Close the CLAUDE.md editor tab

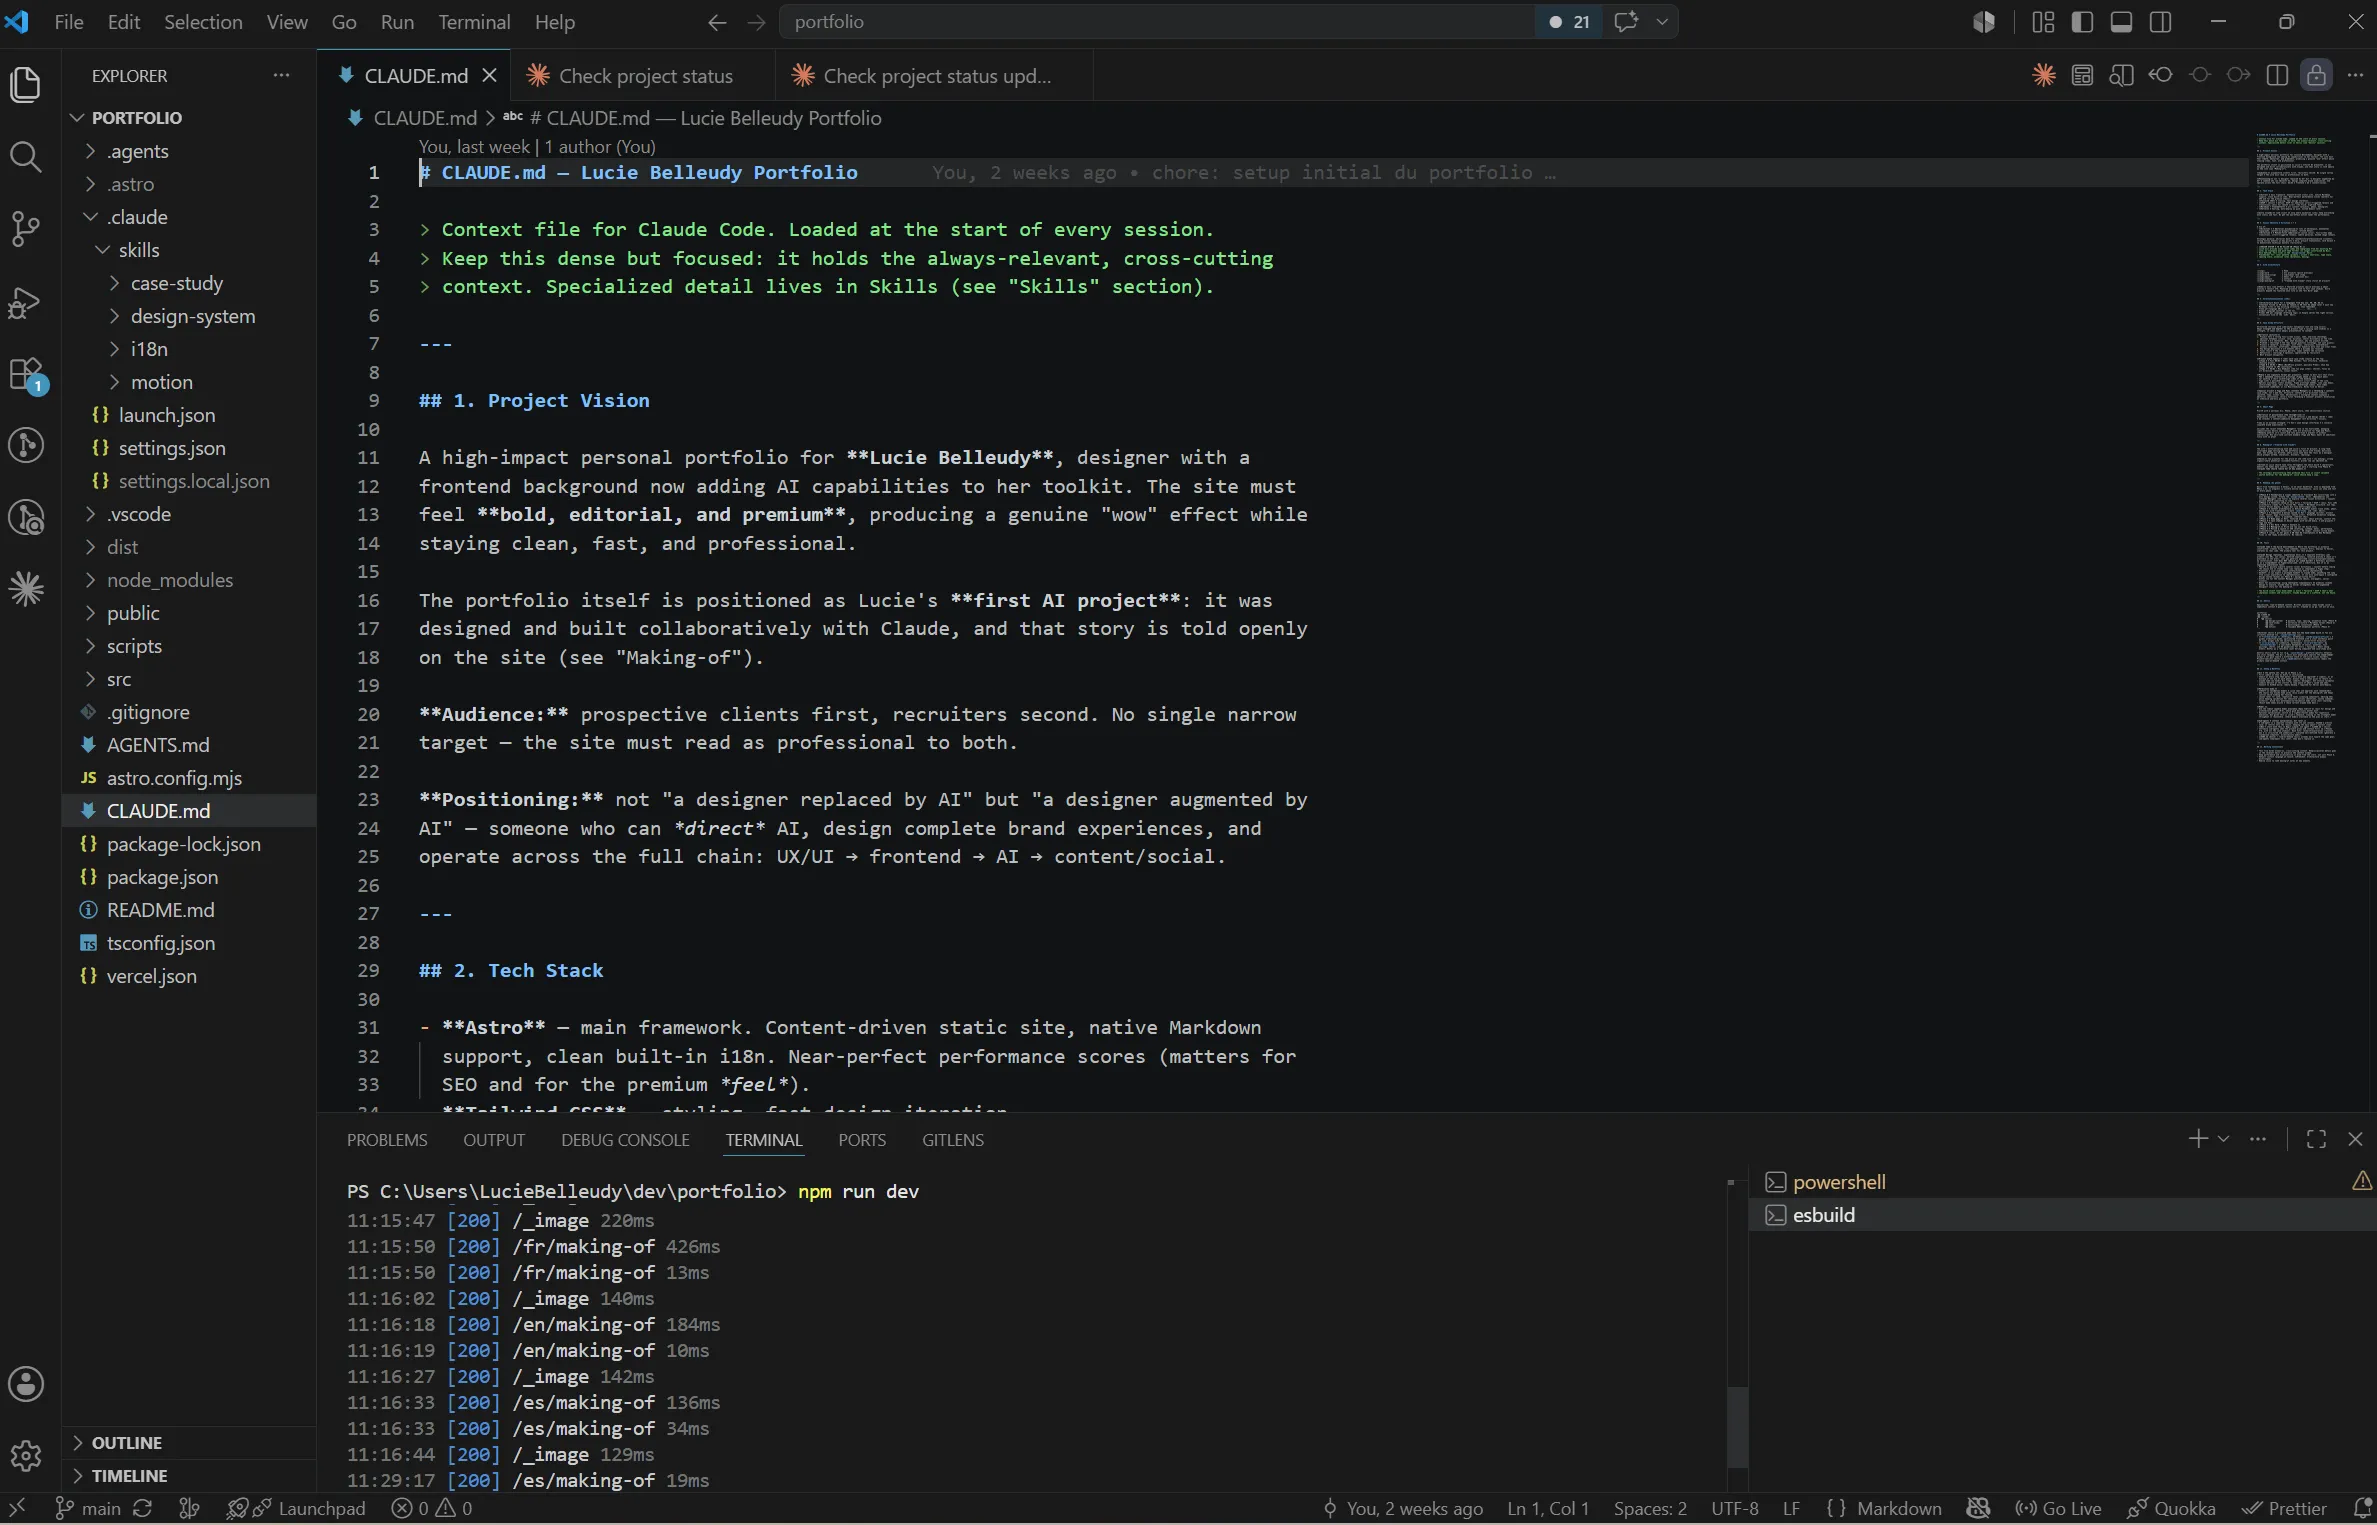[490, 75]
